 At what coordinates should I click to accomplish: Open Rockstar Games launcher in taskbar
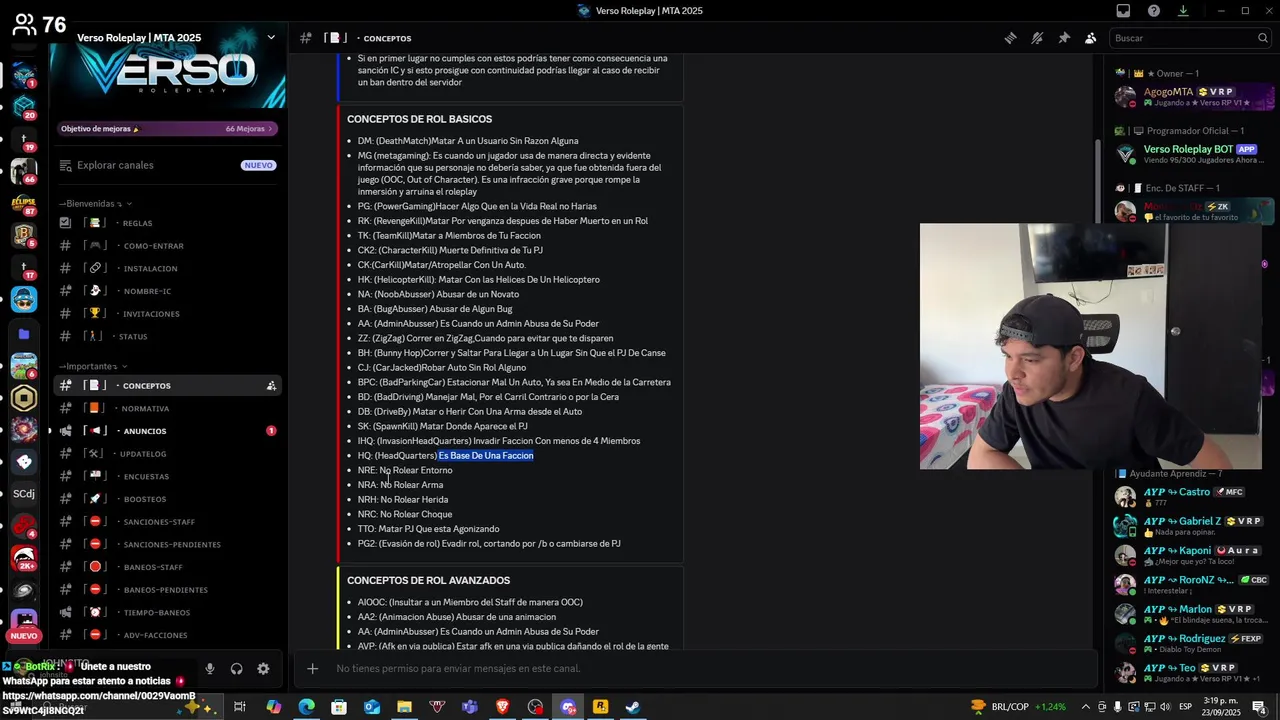click(600, 707)
